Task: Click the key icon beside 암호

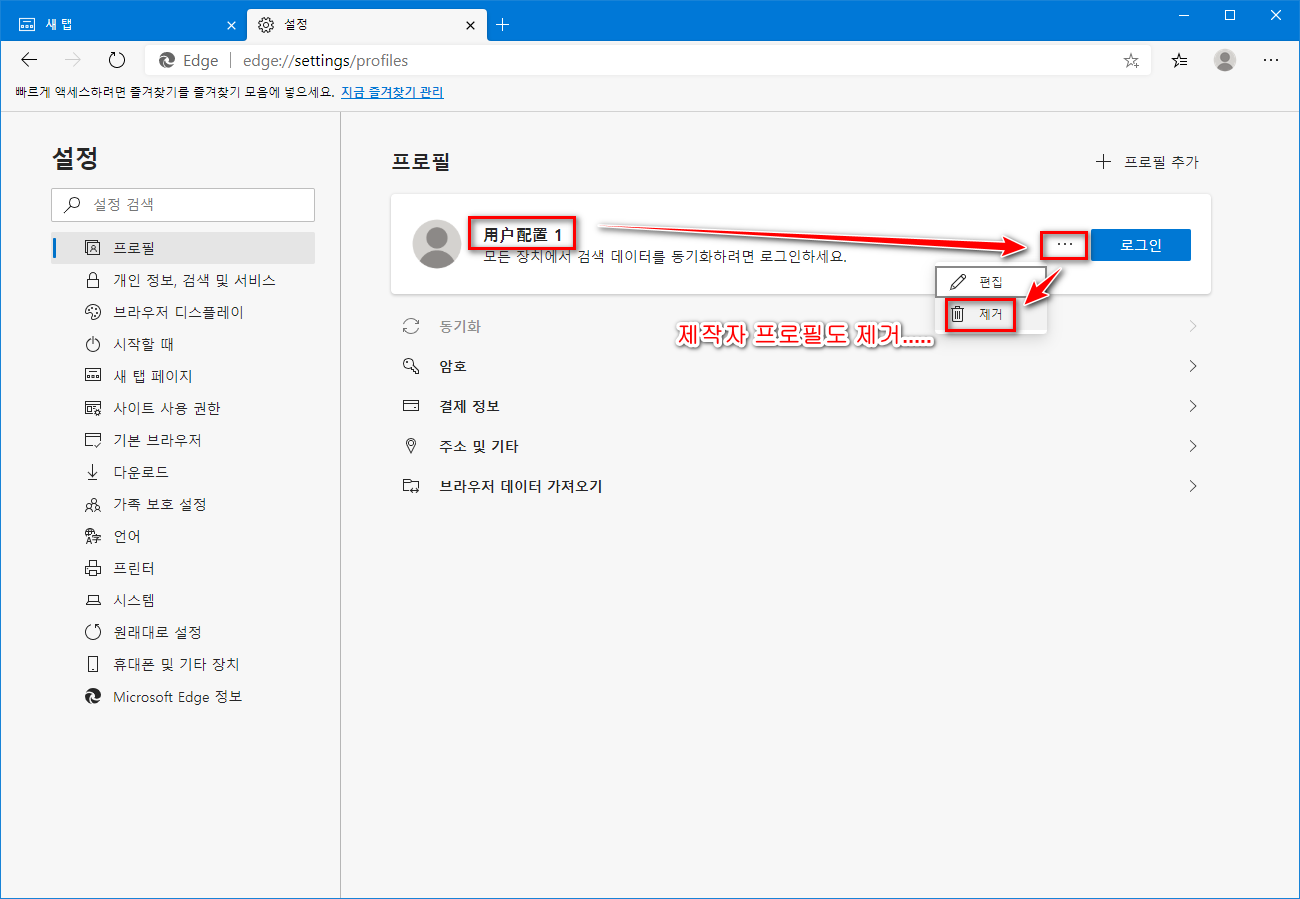Action: (411, 366)
